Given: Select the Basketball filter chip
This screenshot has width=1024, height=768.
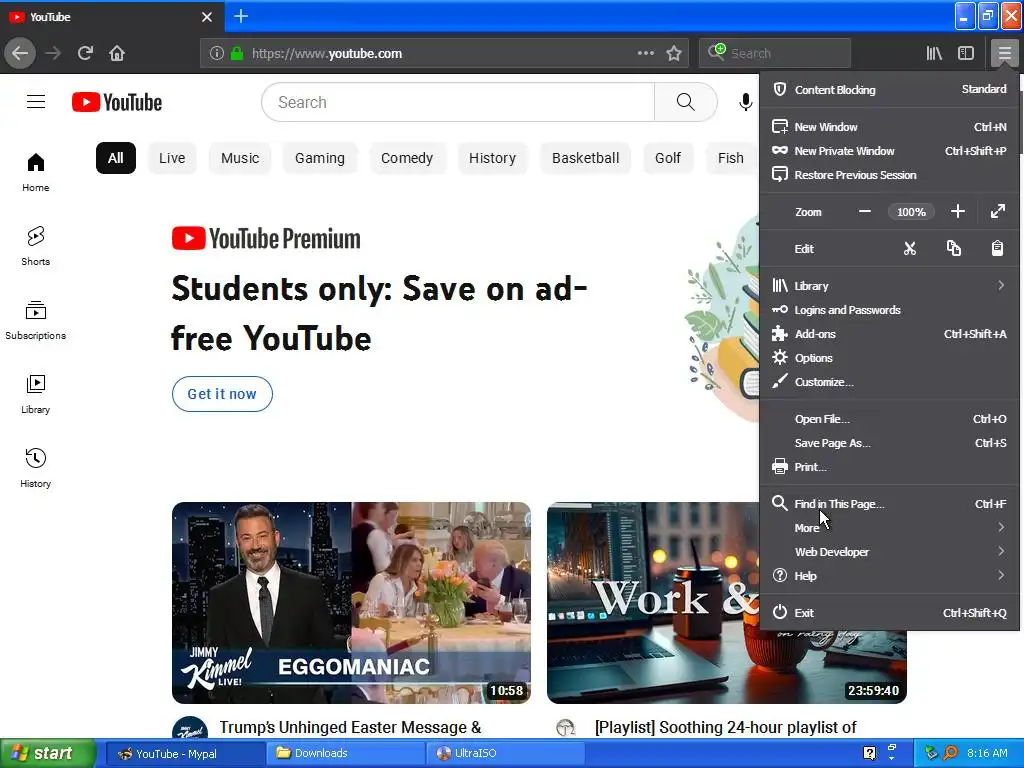Looking at the screenshot, I should coord(585,158).
